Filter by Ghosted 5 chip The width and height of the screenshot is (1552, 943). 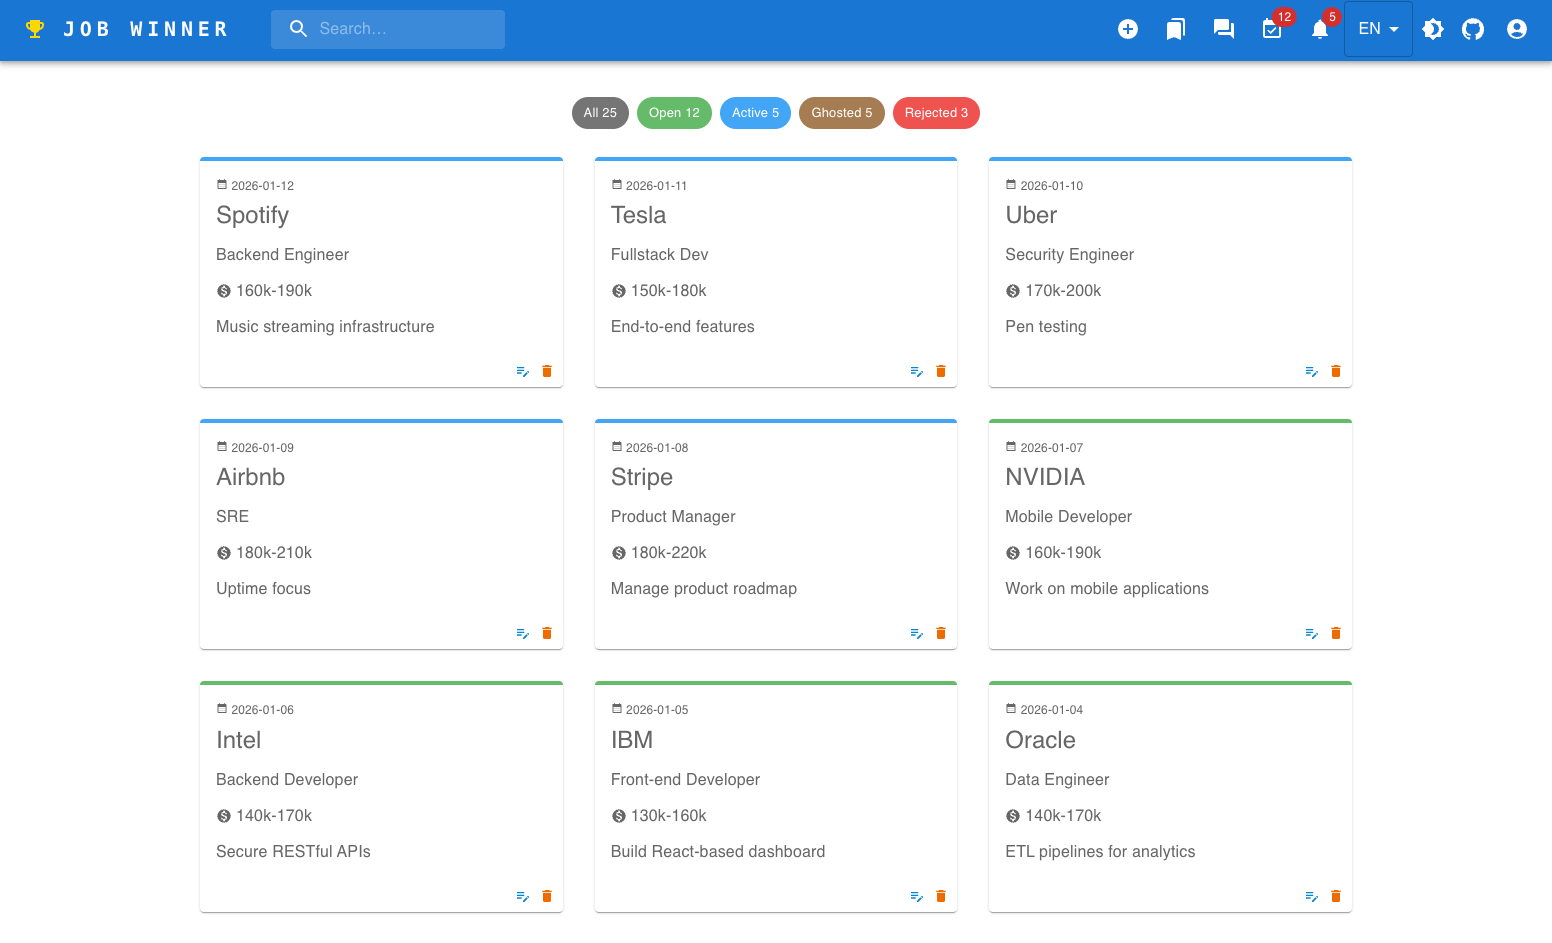pos(842,113)
